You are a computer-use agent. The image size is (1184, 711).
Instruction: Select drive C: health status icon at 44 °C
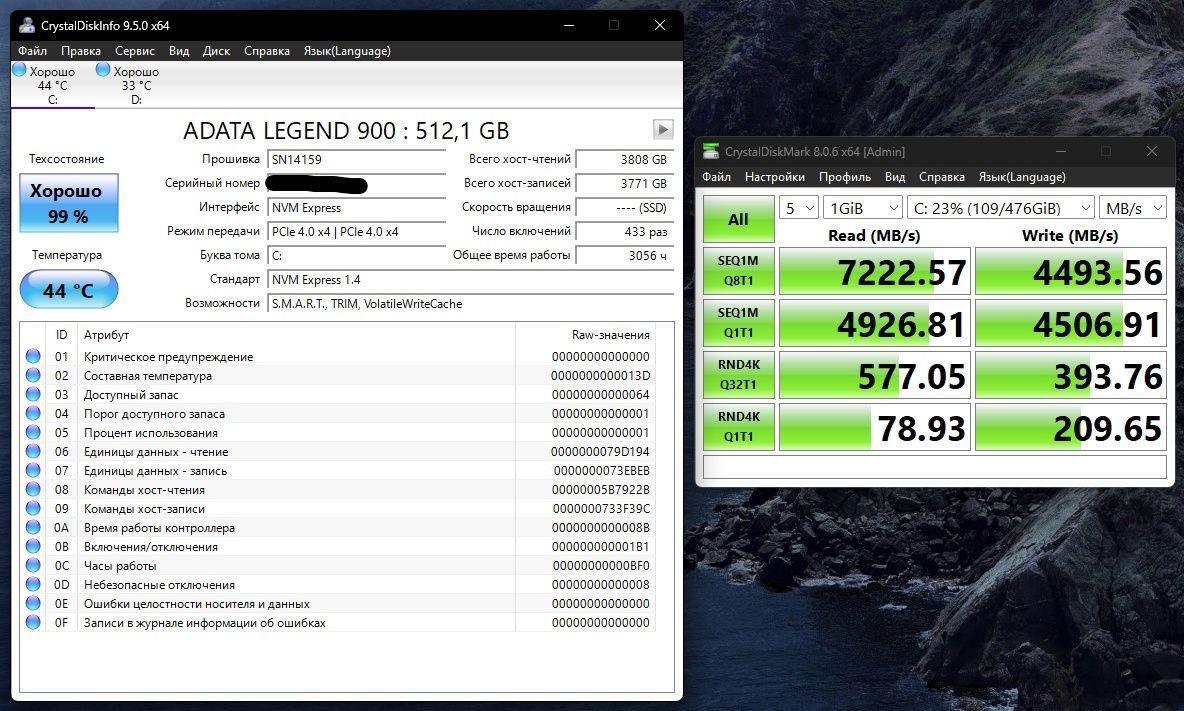click(20, 69)
